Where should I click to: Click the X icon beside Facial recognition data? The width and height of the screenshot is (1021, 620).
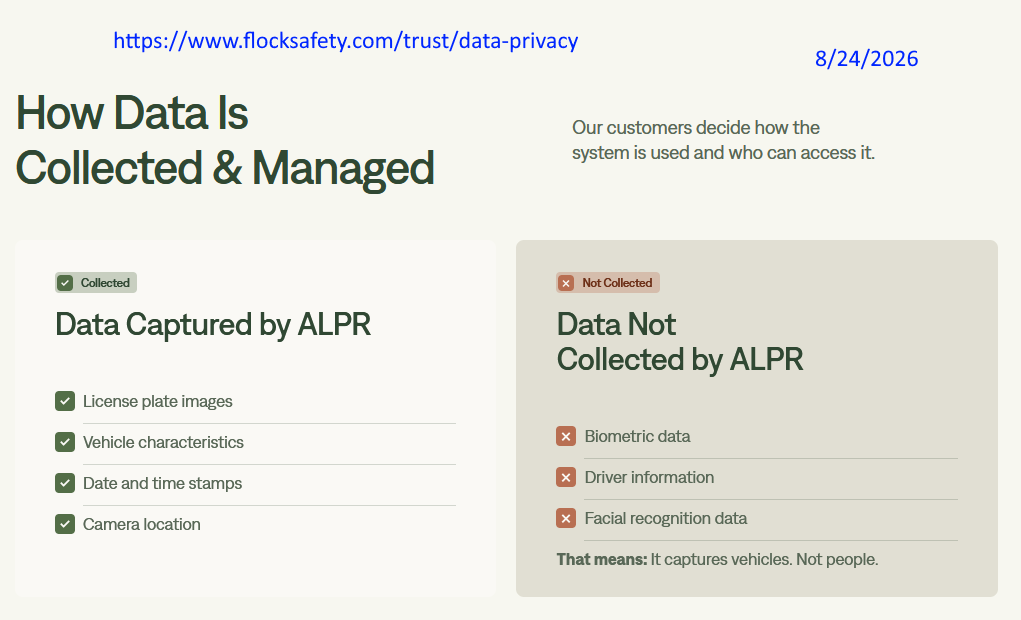click(x=566, y=518)
